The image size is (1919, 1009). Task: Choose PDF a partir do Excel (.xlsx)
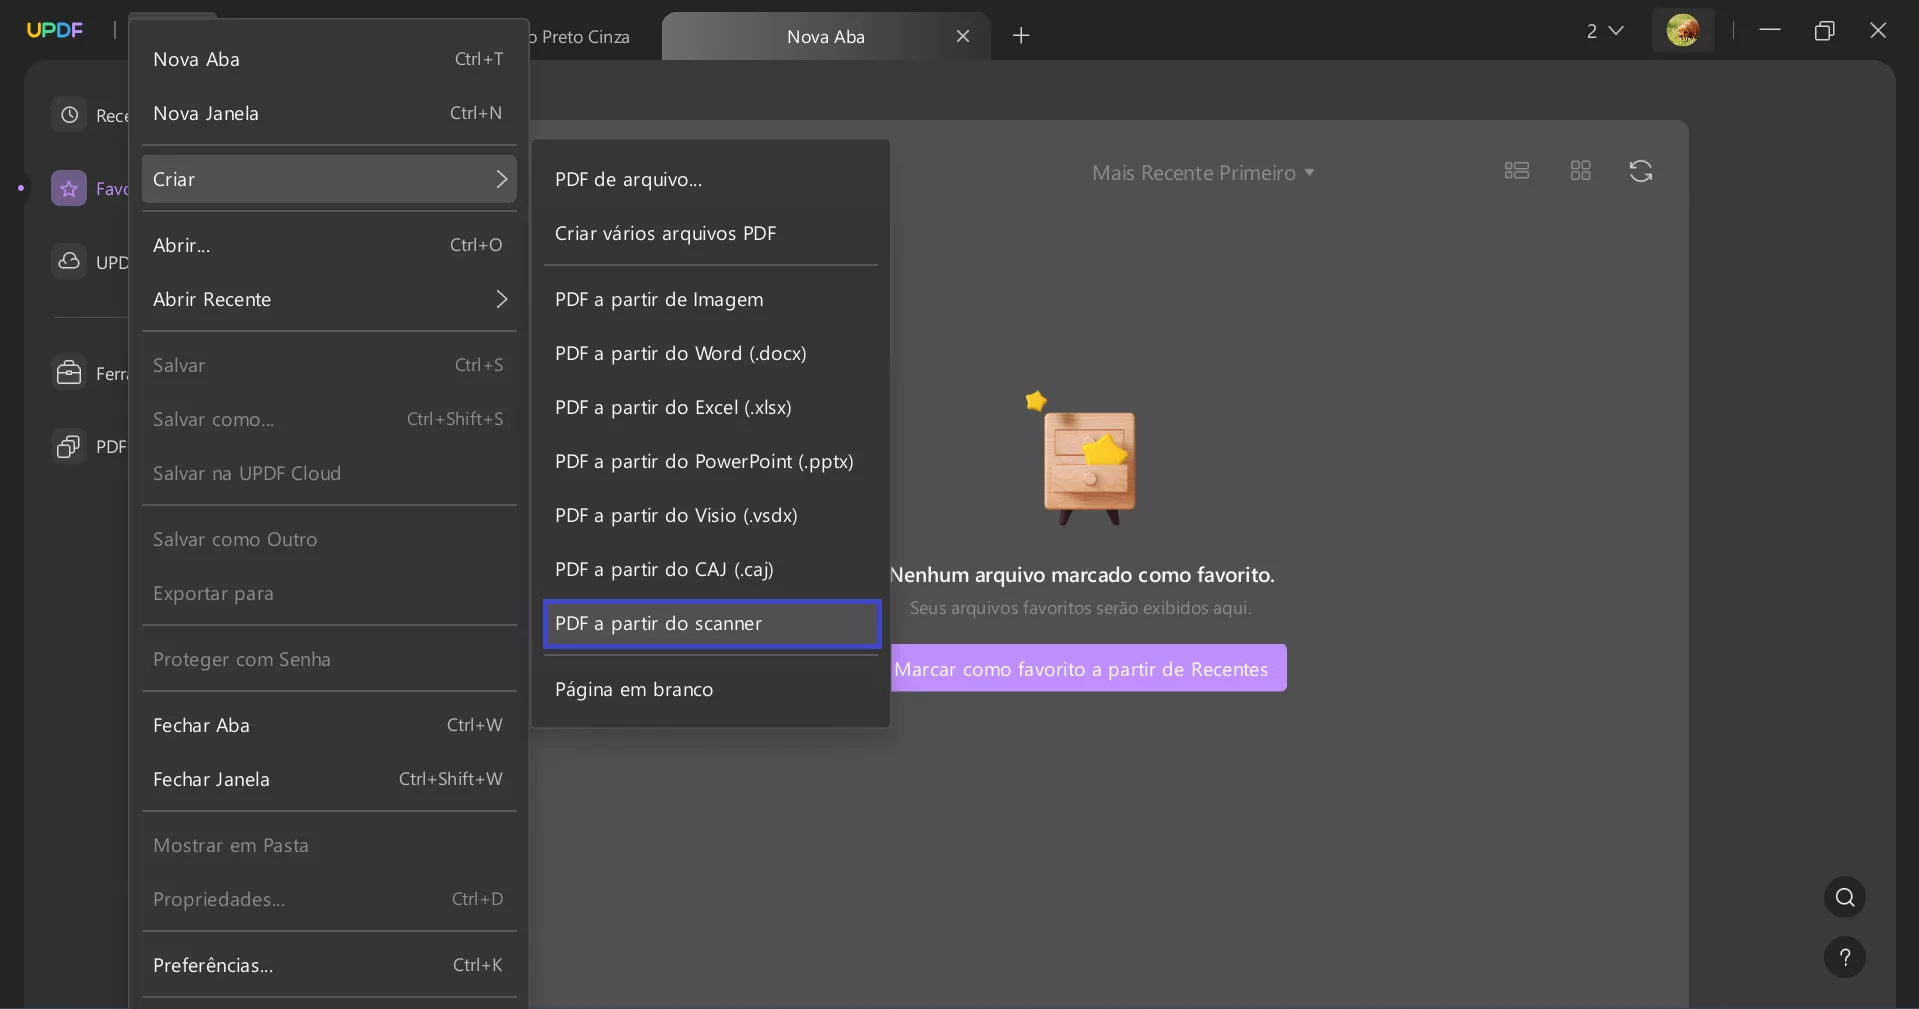711,407
